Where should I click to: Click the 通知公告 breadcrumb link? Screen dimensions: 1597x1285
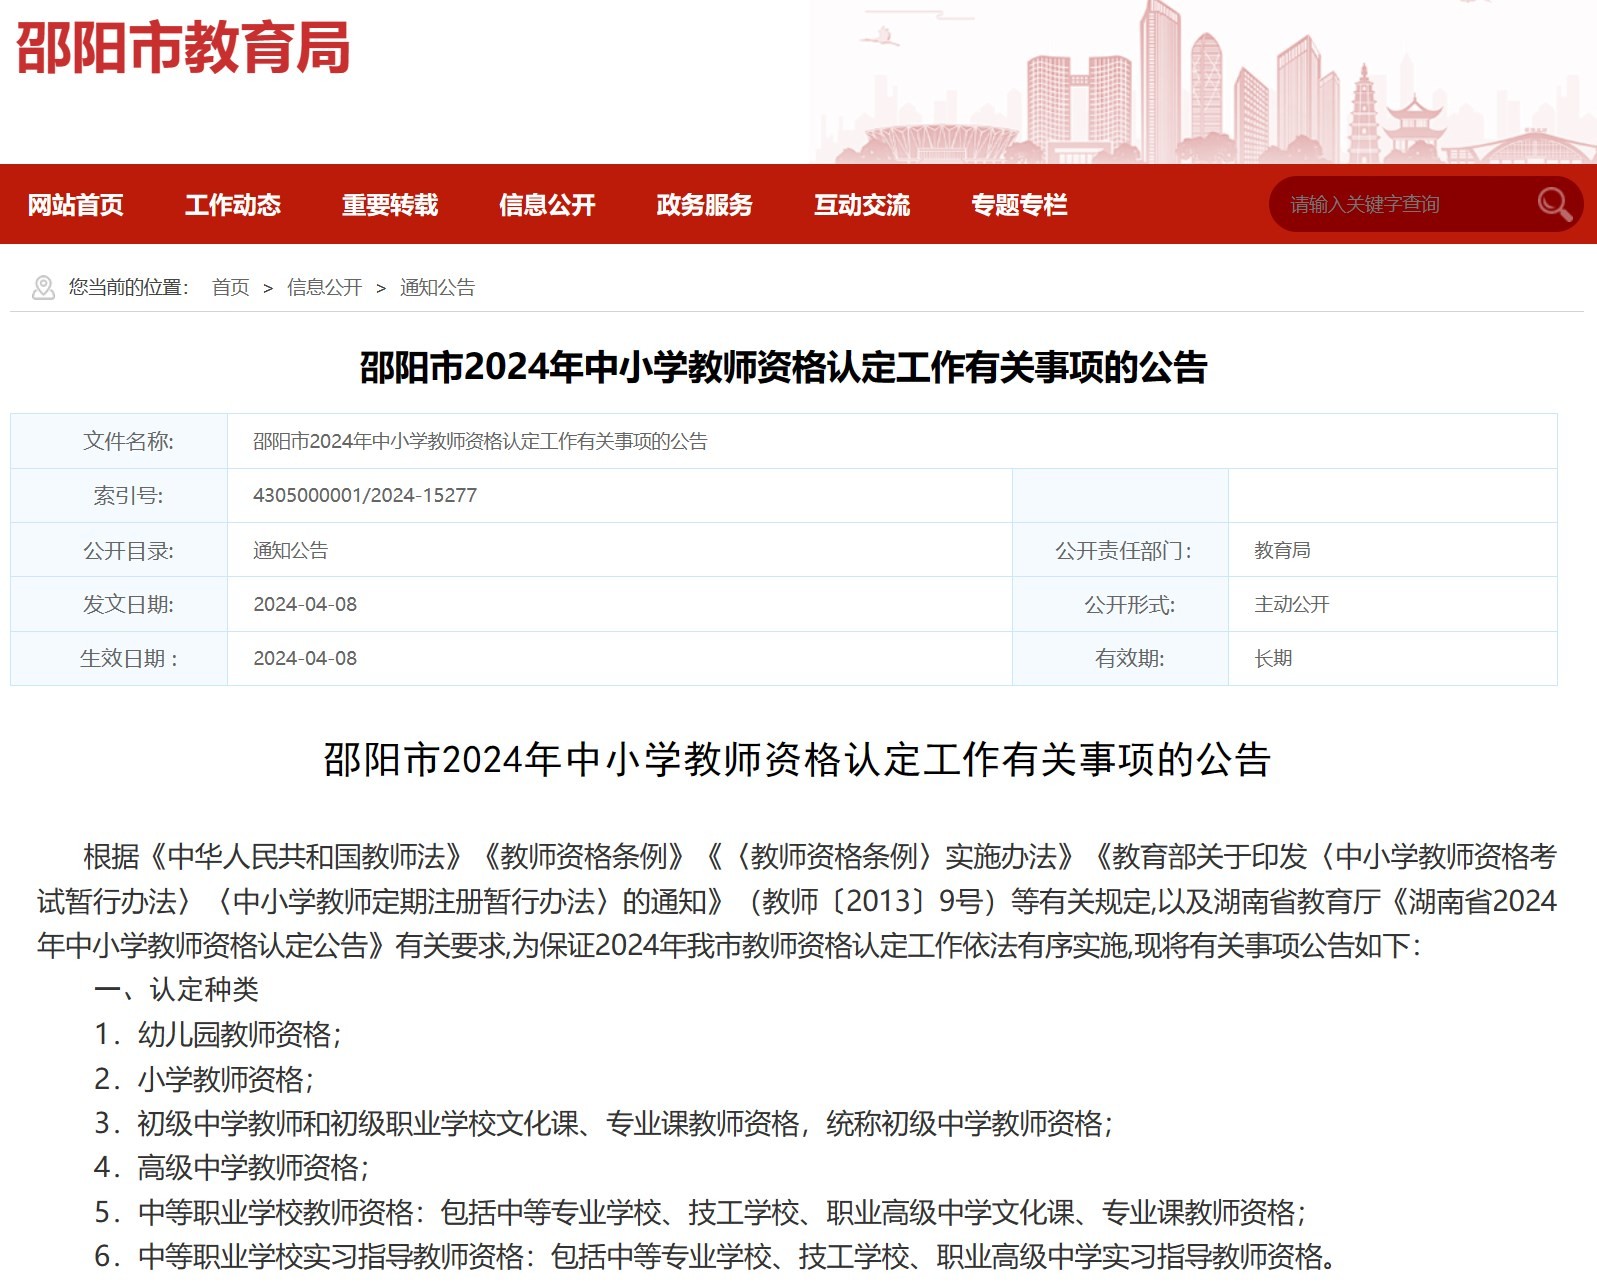pos(437,288)
